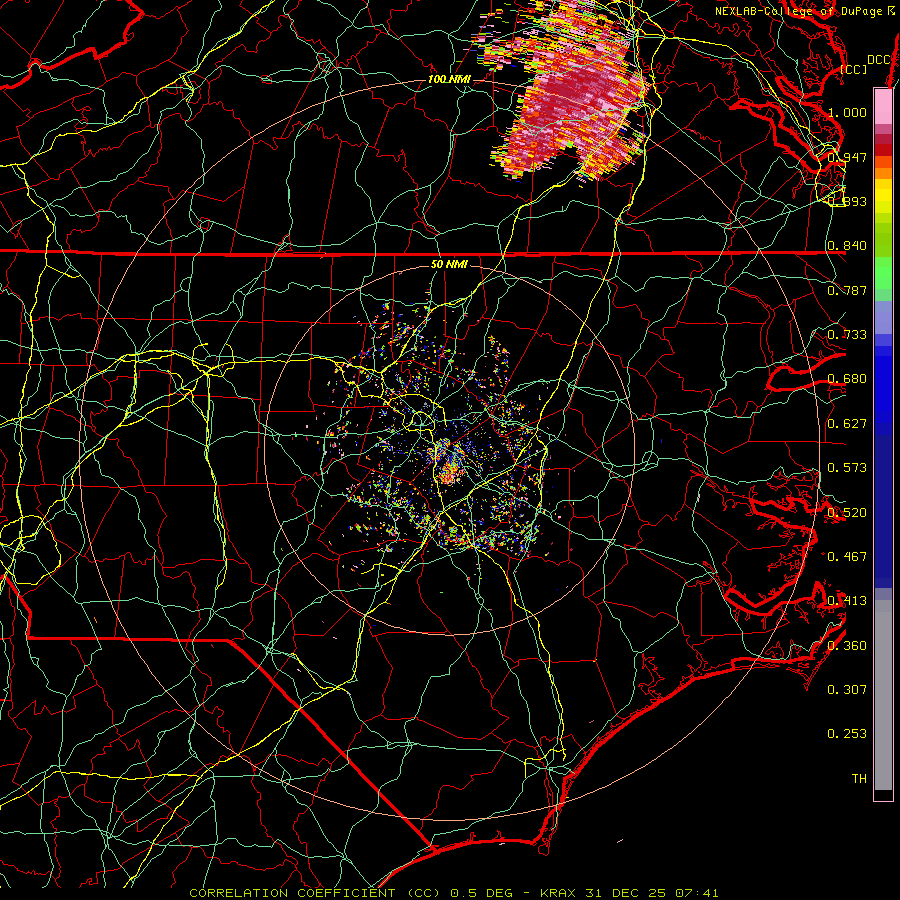Select the 0.627 legend value
This screenshot has height=900, width=900.
[x=847, y=424]
